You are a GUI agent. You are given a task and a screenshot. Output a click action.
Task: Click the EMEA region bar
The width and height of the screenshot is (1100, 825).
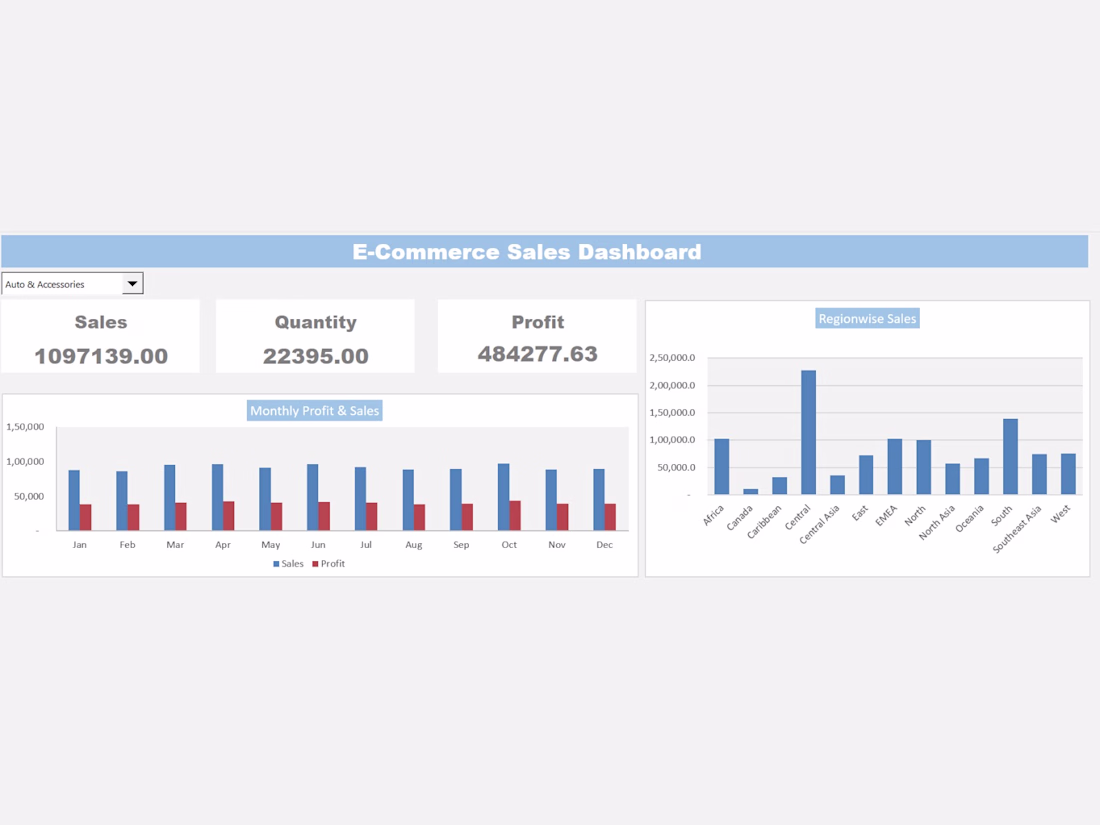pos(894,467)
